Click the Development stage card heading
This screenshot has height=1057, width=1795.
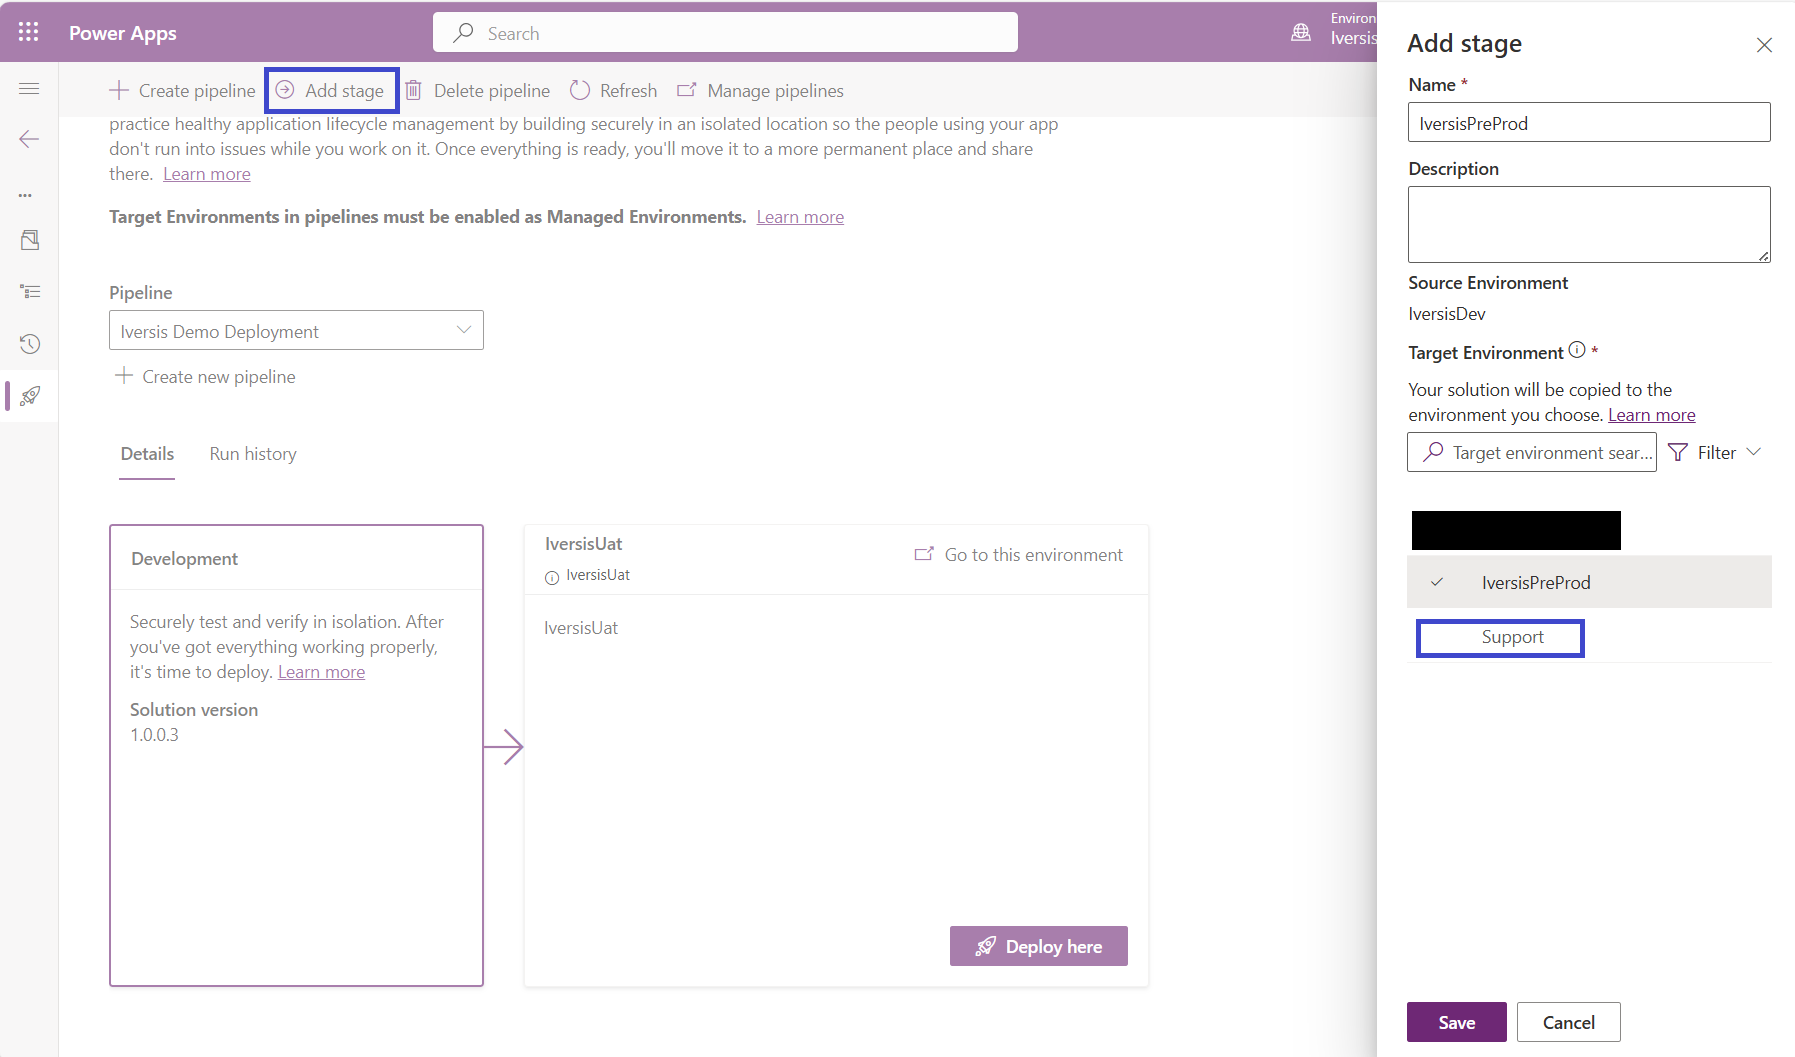coord(184,559)
